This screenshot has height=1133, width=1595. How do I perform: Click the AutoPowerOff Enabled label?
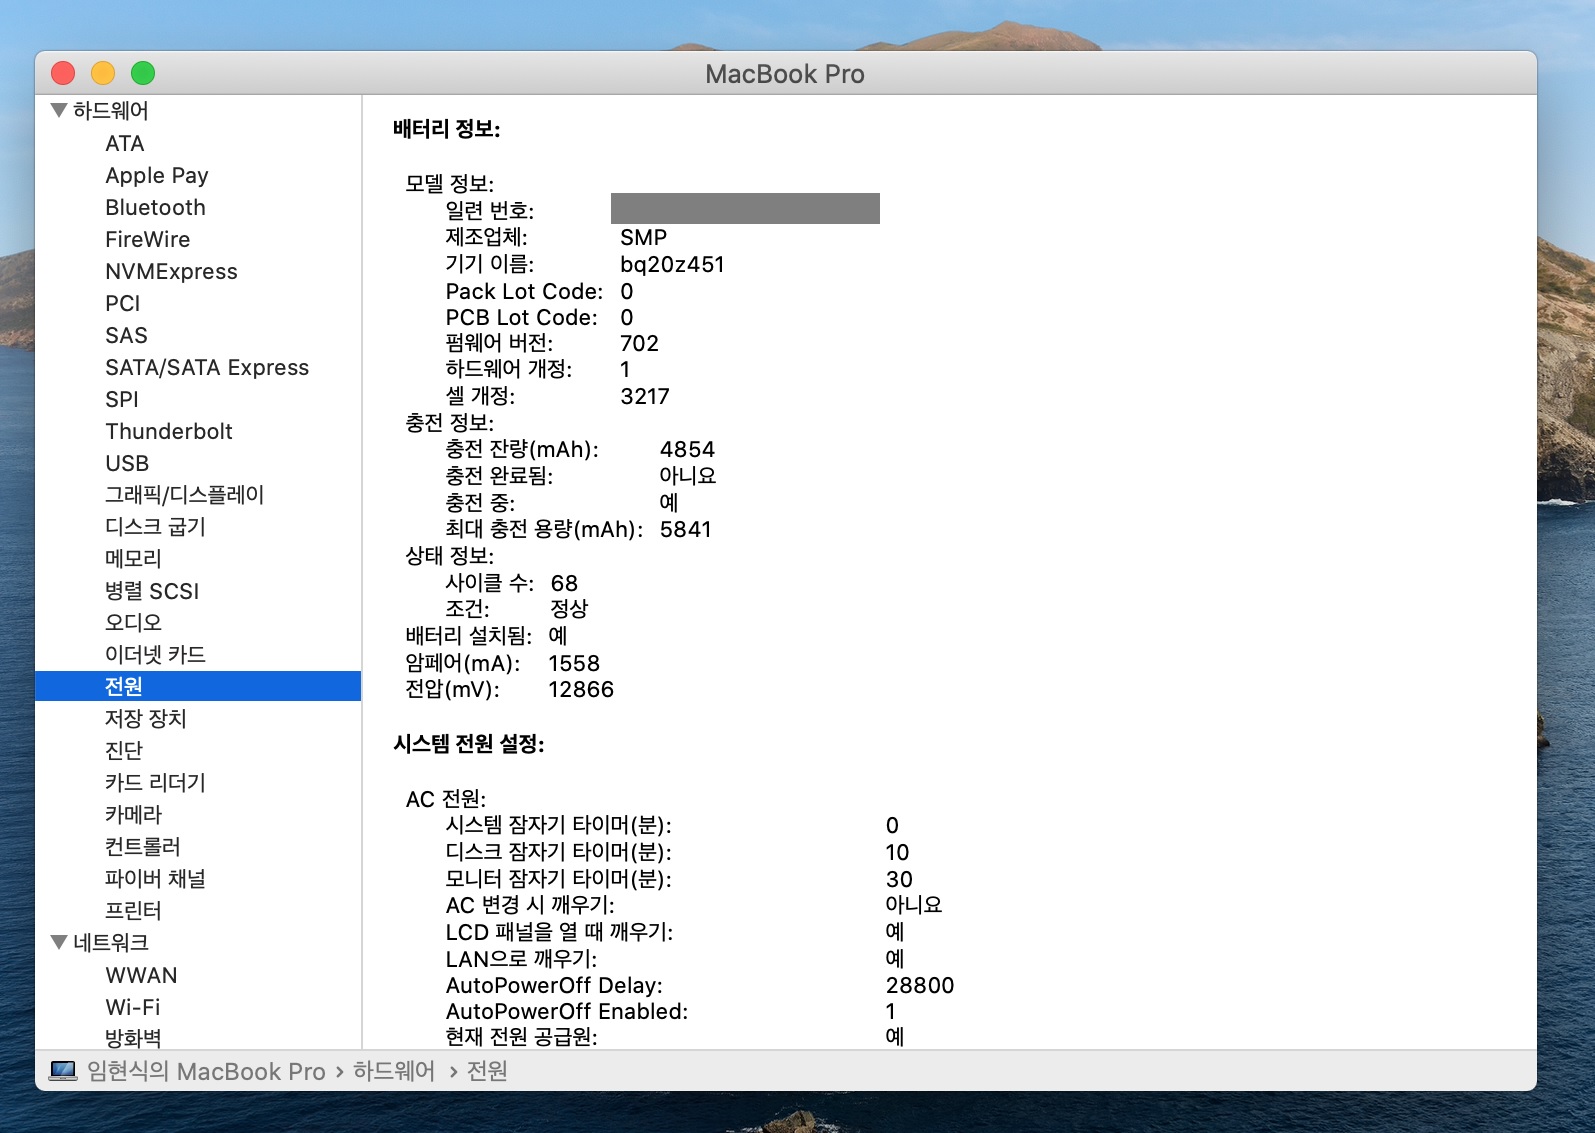coord(567,1011)
